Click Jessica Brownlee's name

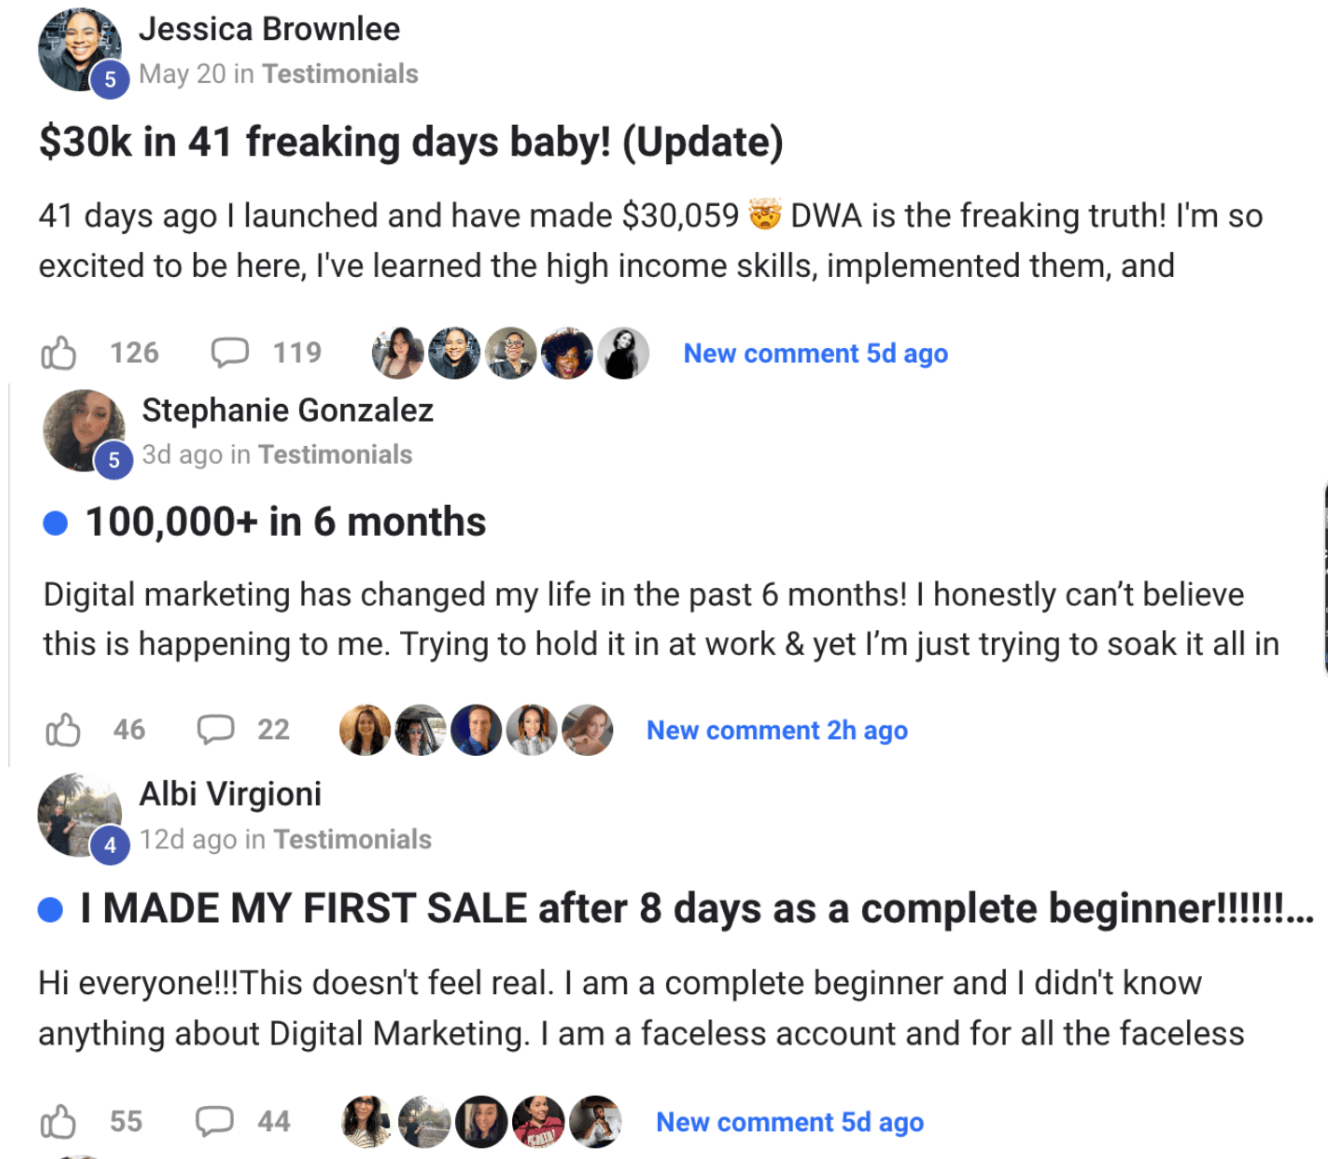269,29
